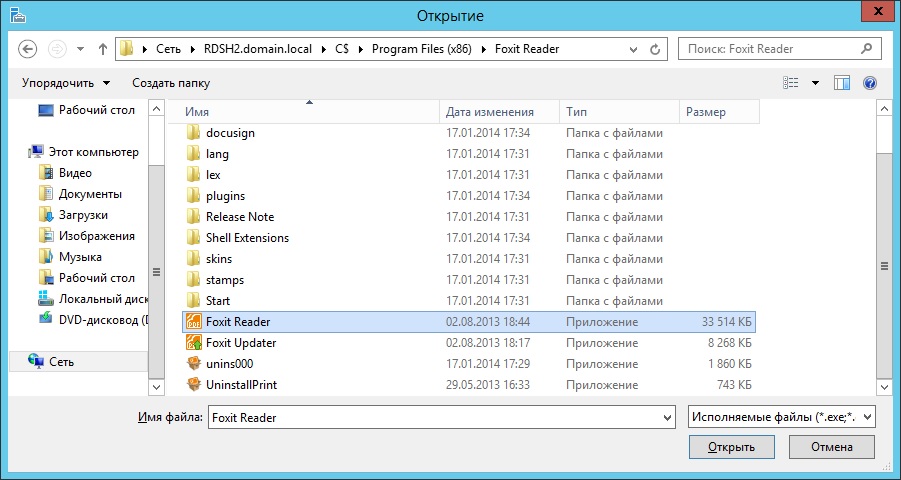This screenshot has width=901, height=480.
Task: Go back using the back arrow
Action: (x=28, y=49)
